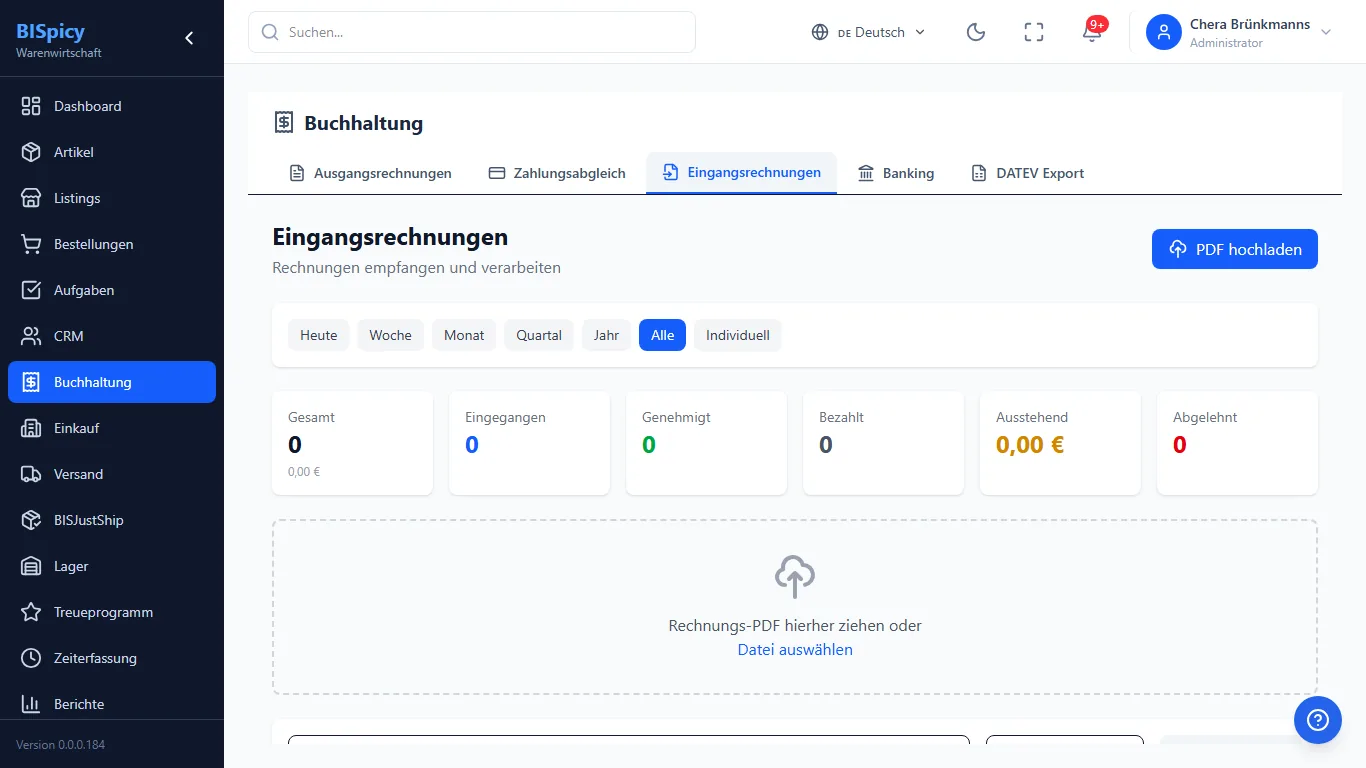The image size is (1366, 768).
Task: Click the BISpicy logo text
Action: [50, 31]
